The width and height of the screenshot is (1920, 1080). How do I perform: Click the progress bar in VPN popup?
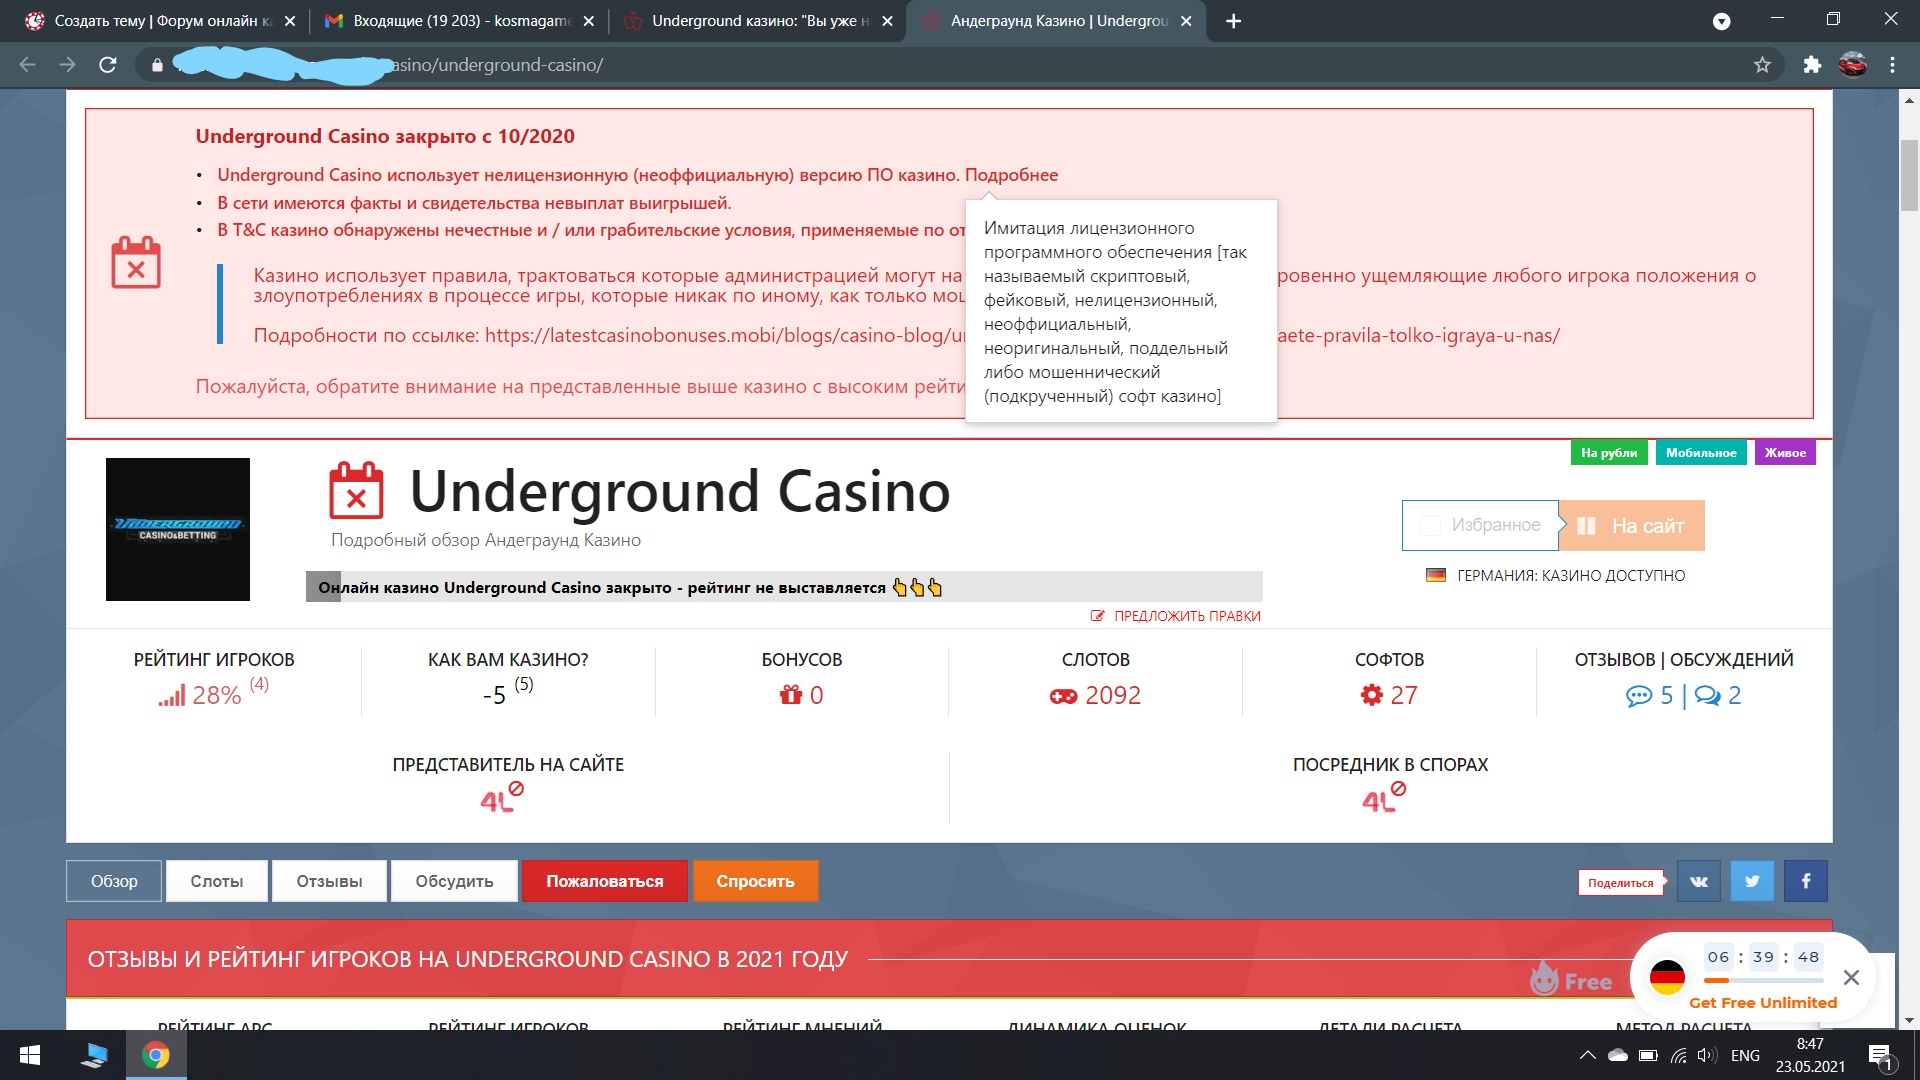1763,980
